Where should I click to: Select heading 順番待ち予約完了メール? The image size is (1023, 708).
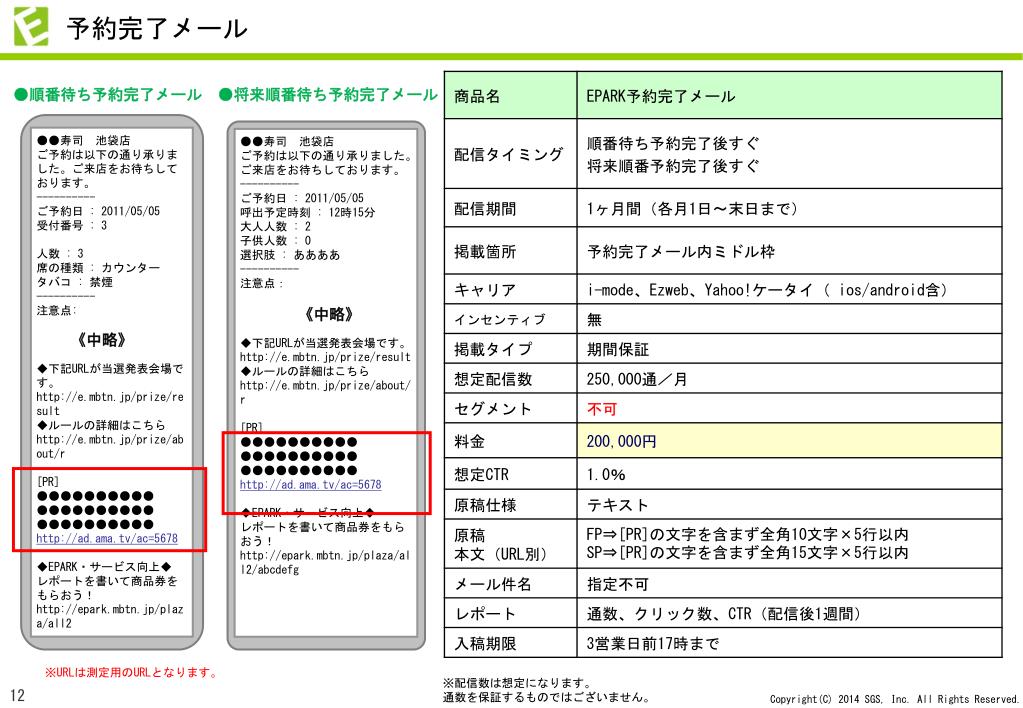click(x=108, y=95)
